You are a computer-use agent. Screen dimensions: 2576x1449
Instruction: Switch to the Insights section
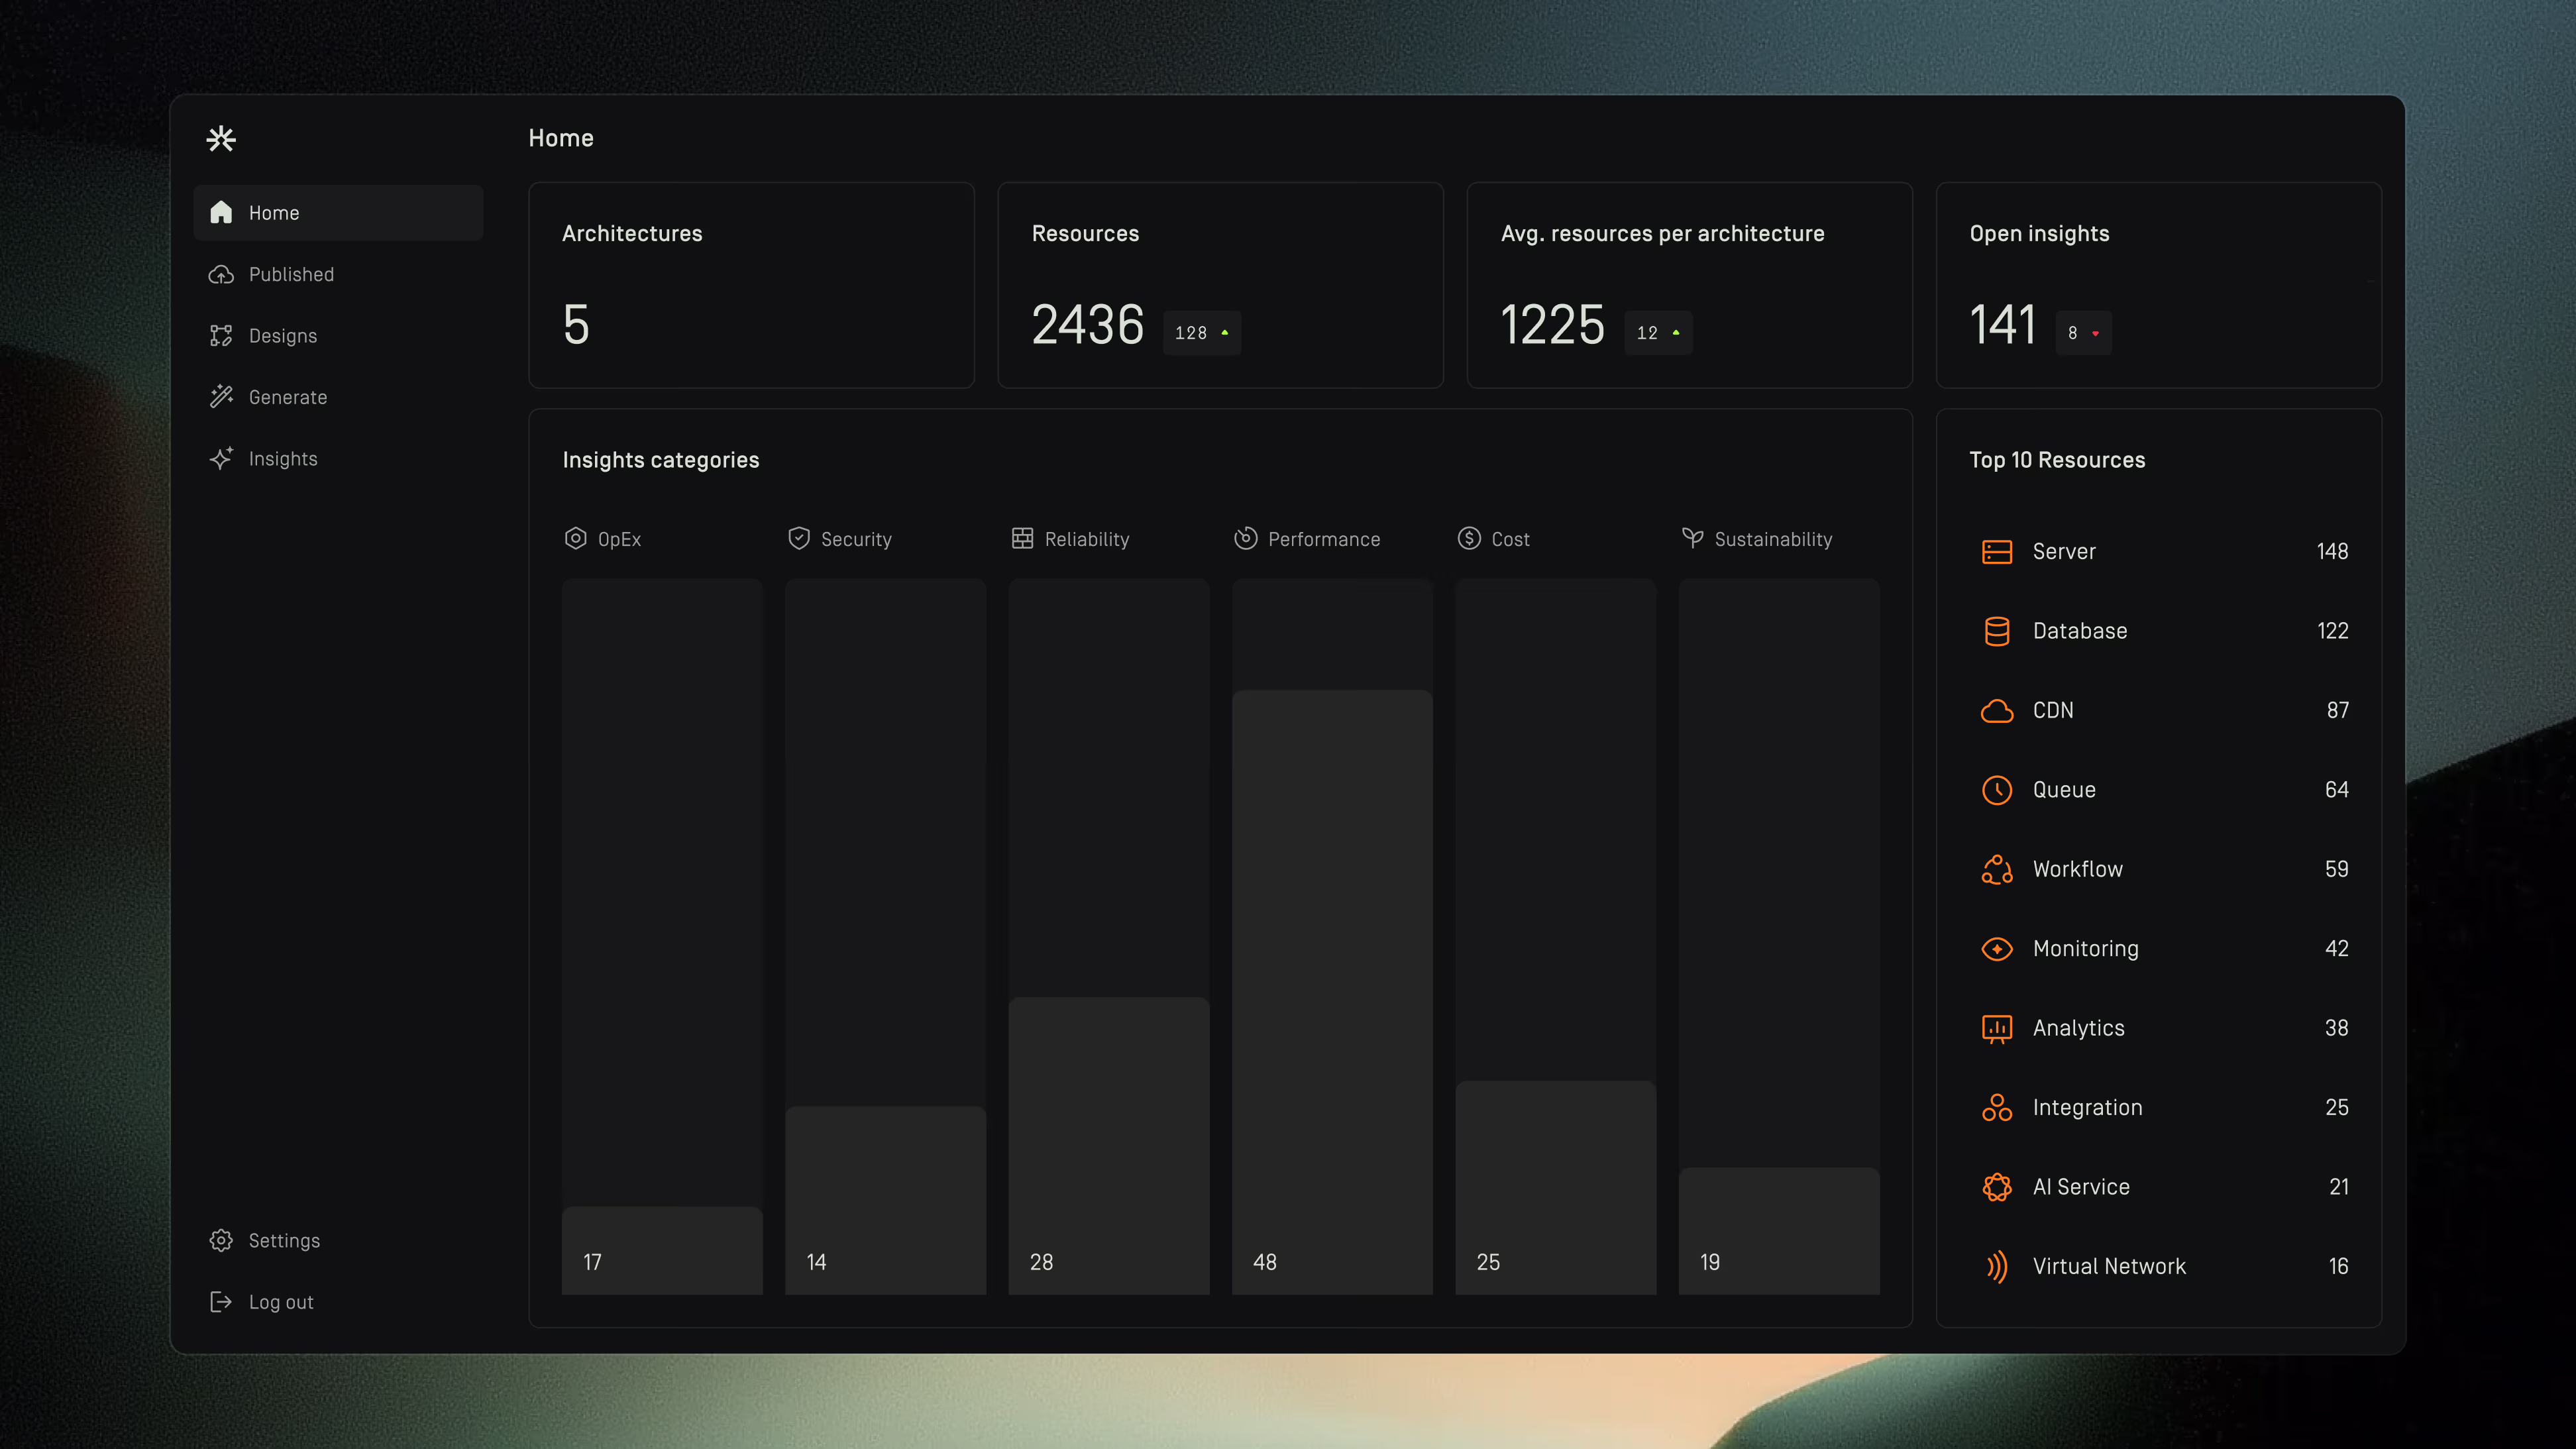point(283,458)
